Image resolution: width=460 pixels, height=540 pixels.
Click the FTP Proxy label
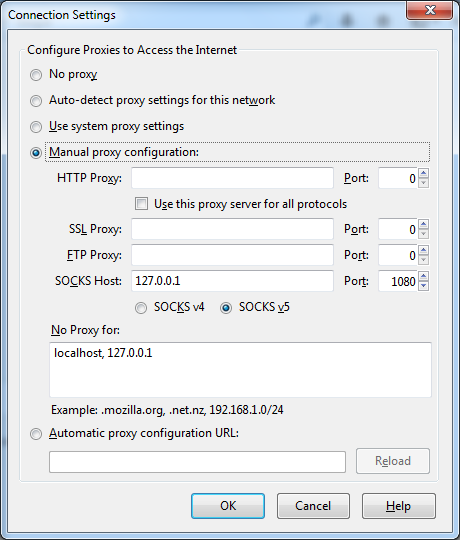94,255
